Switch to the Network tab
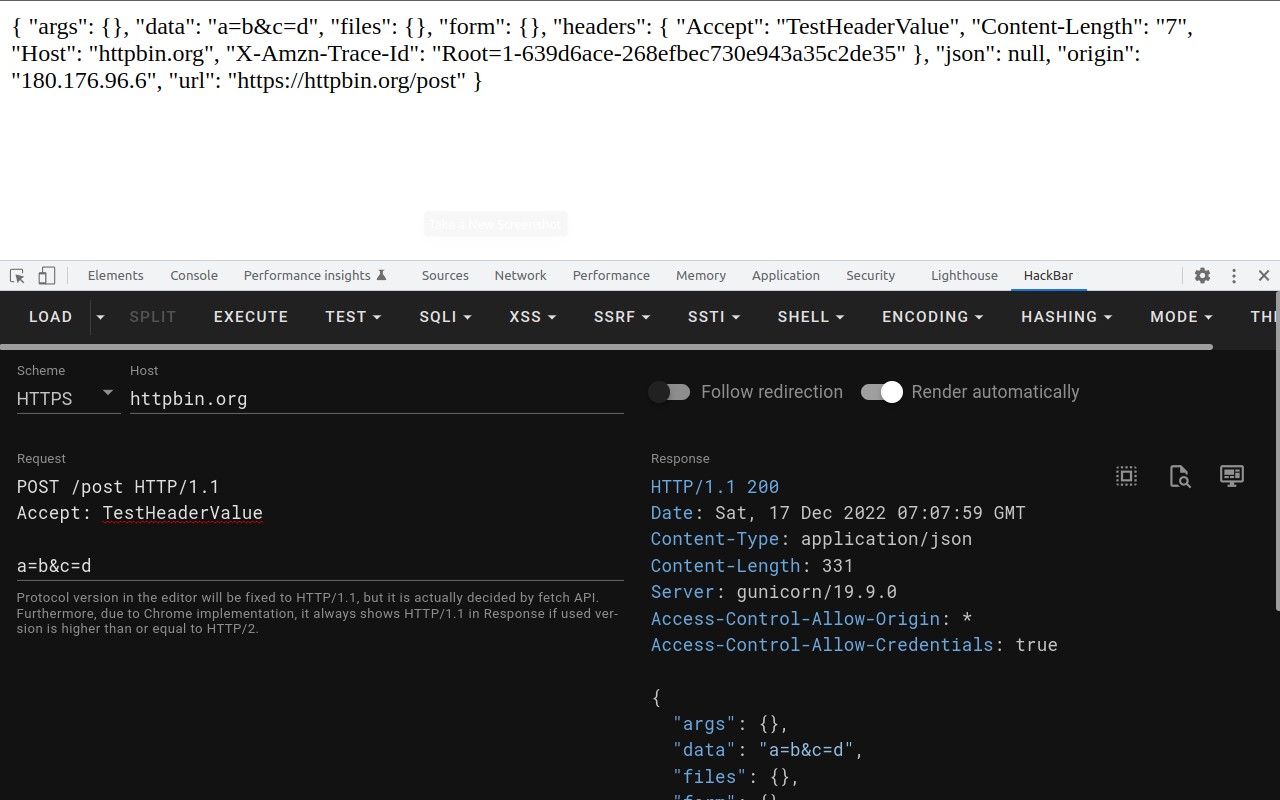Image resolution: width=1280 pixels, height=800 pixels. point(520,276)
